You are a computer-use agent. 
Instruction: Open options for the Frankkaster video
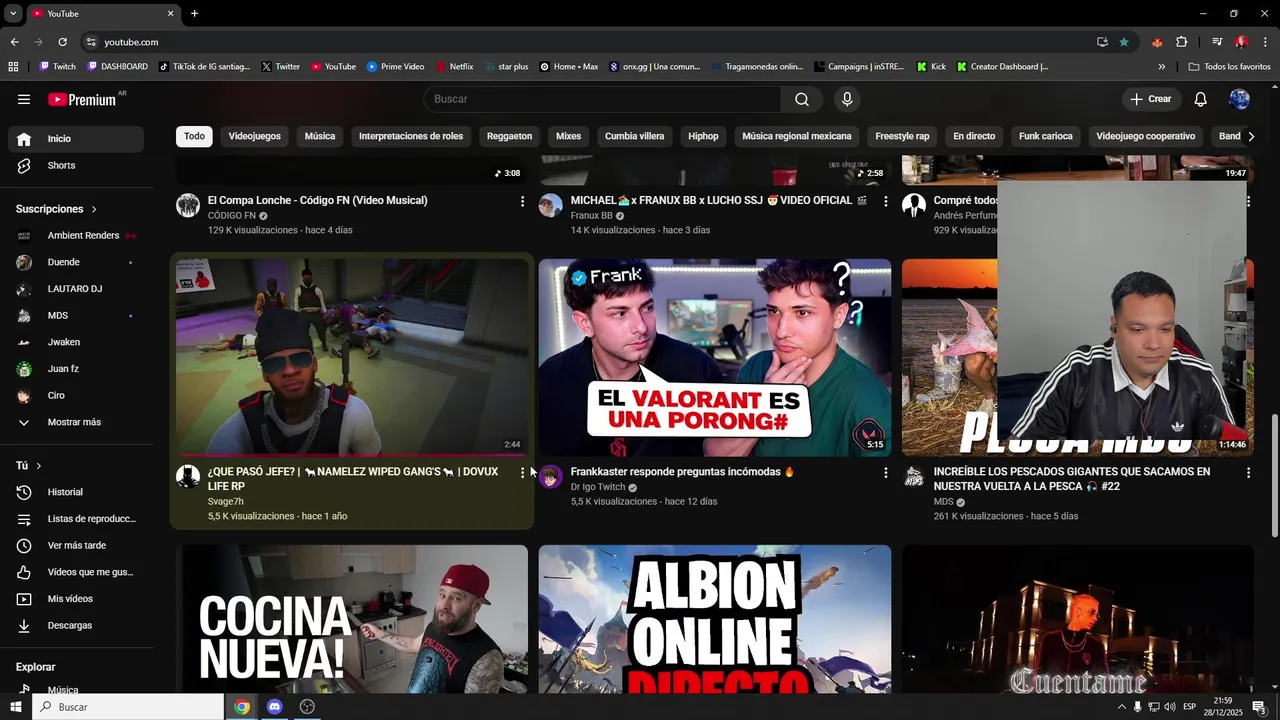click(885, 472)
